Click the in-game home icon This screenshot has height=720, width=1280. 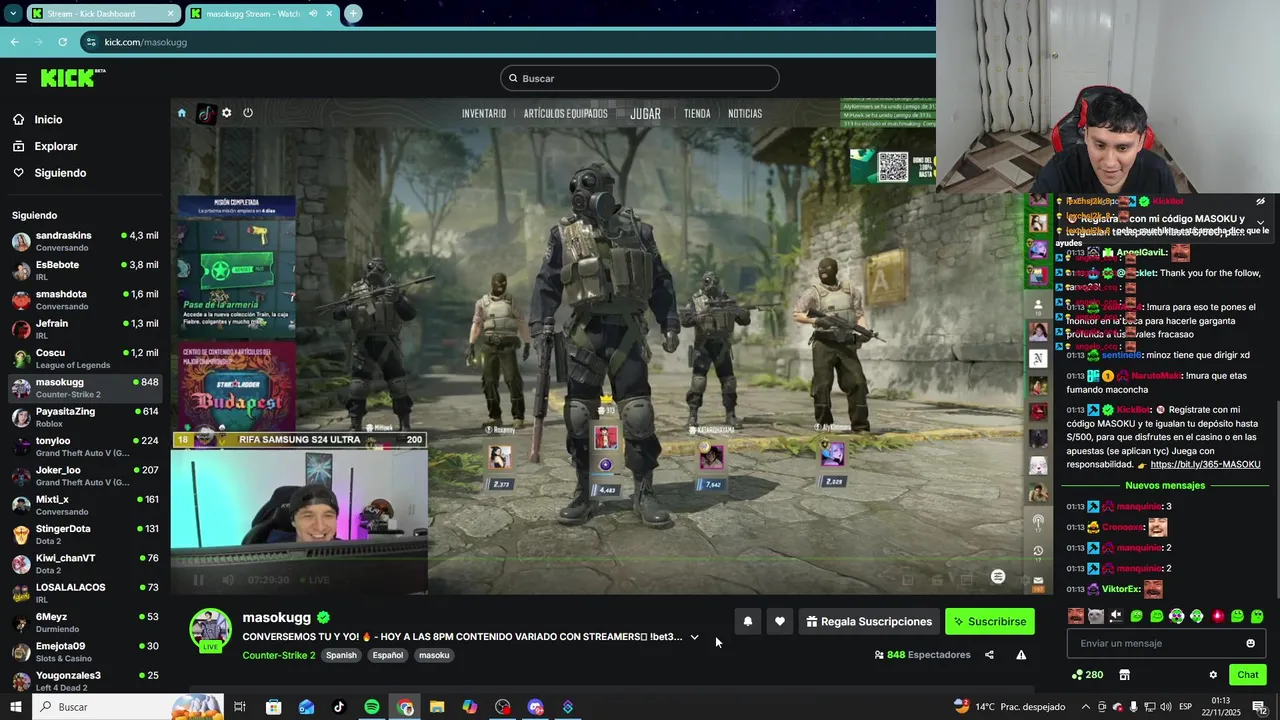point(181,113)
